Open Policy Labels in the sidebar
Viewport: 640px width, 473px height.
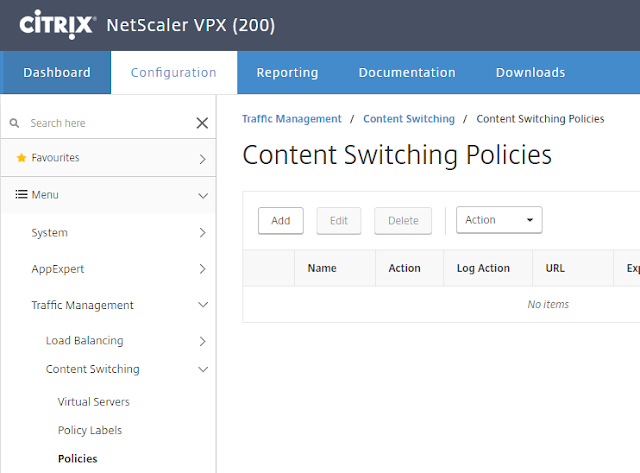pyautogui.click(x=90, y=430)
